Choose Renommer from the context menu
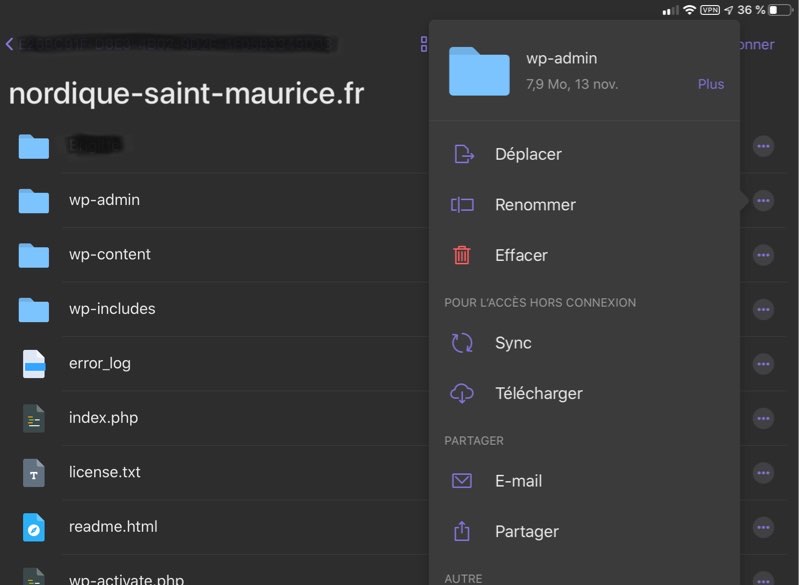Image resolution: width=799 pixels, height=585 pixels. [x=535, y=205]
